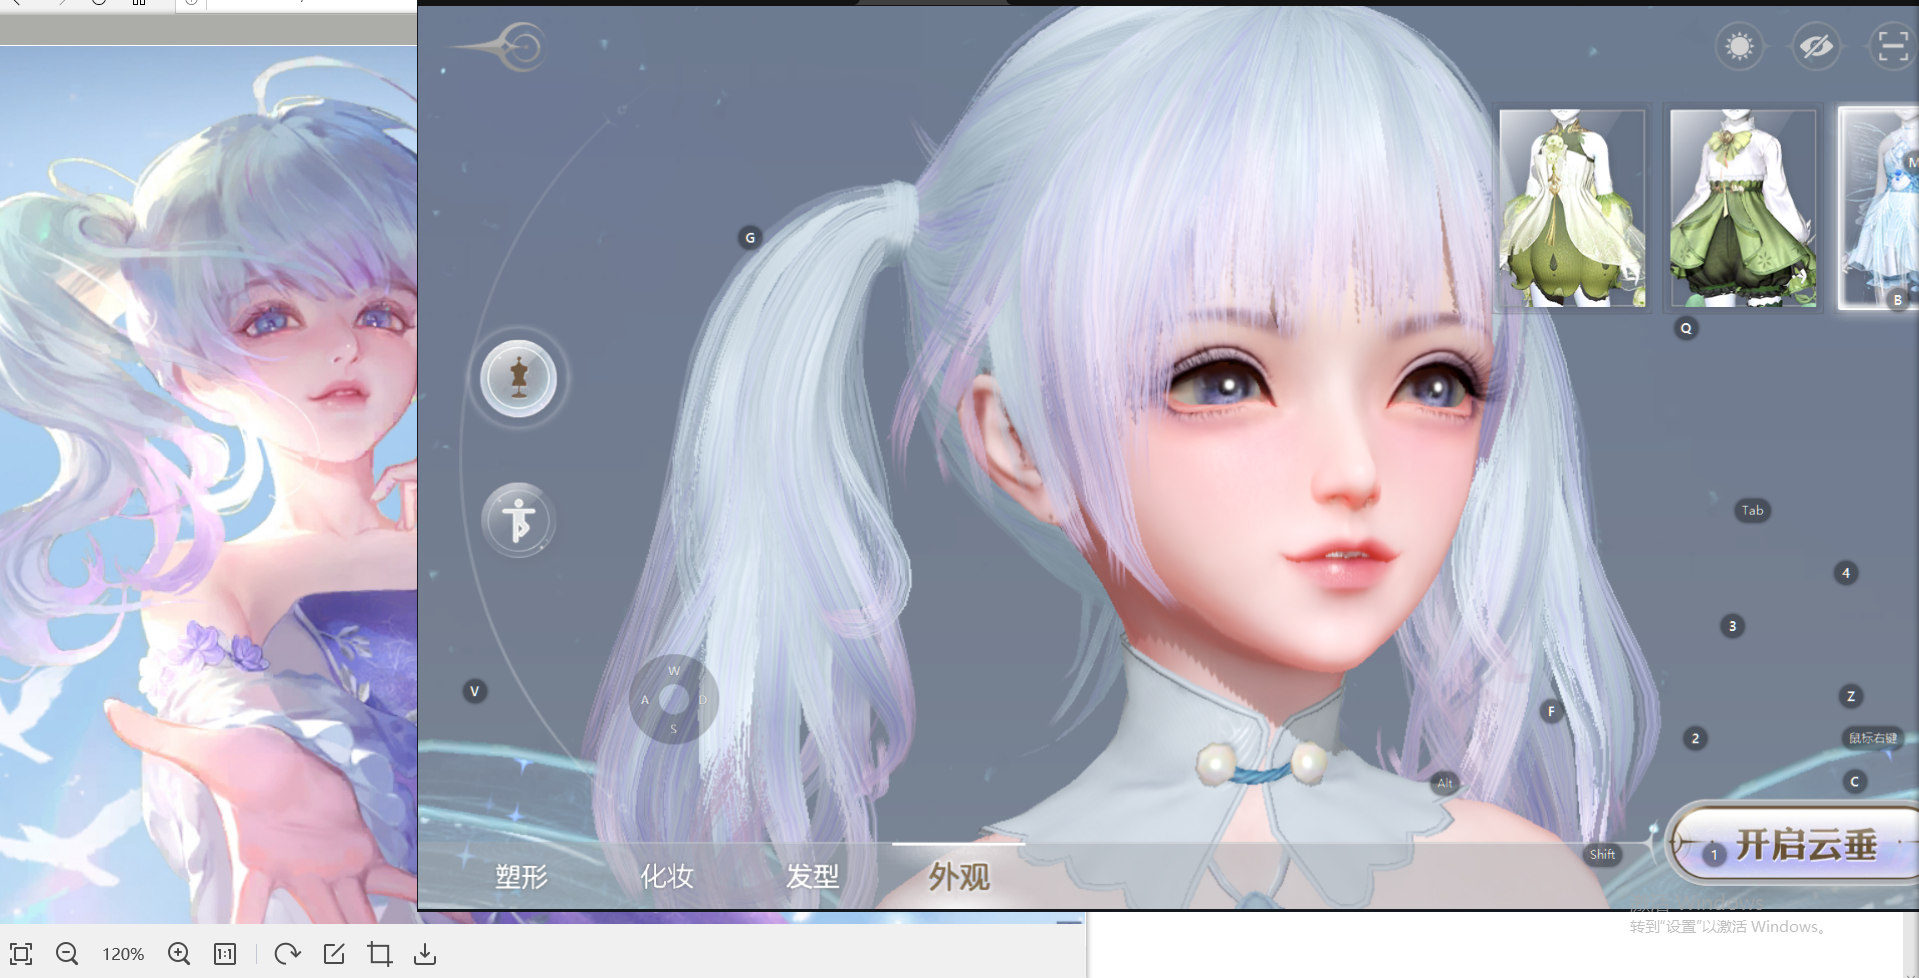Click the 1:1 actual size icon
The width and height of the screenshot is (1919, 978).
[x=225, y=954]
